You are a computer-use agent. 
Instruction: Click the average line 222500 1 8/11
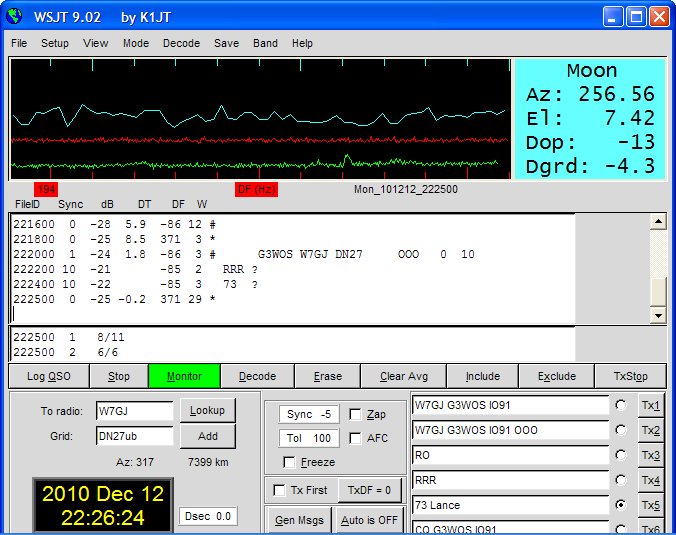pyautogui.click(x=69, y=337)
